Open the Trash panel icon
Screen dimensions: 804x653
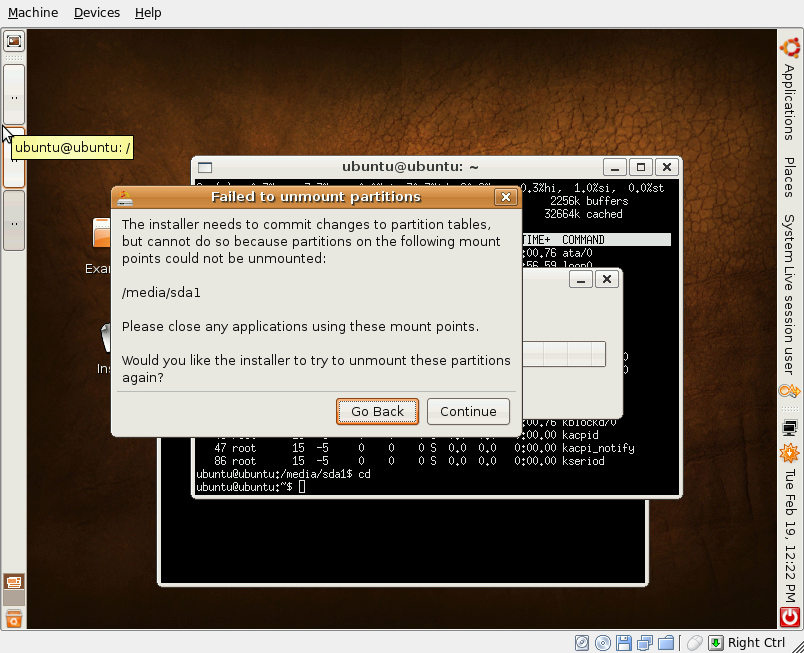pyautogui.click(x=14, y=619)
